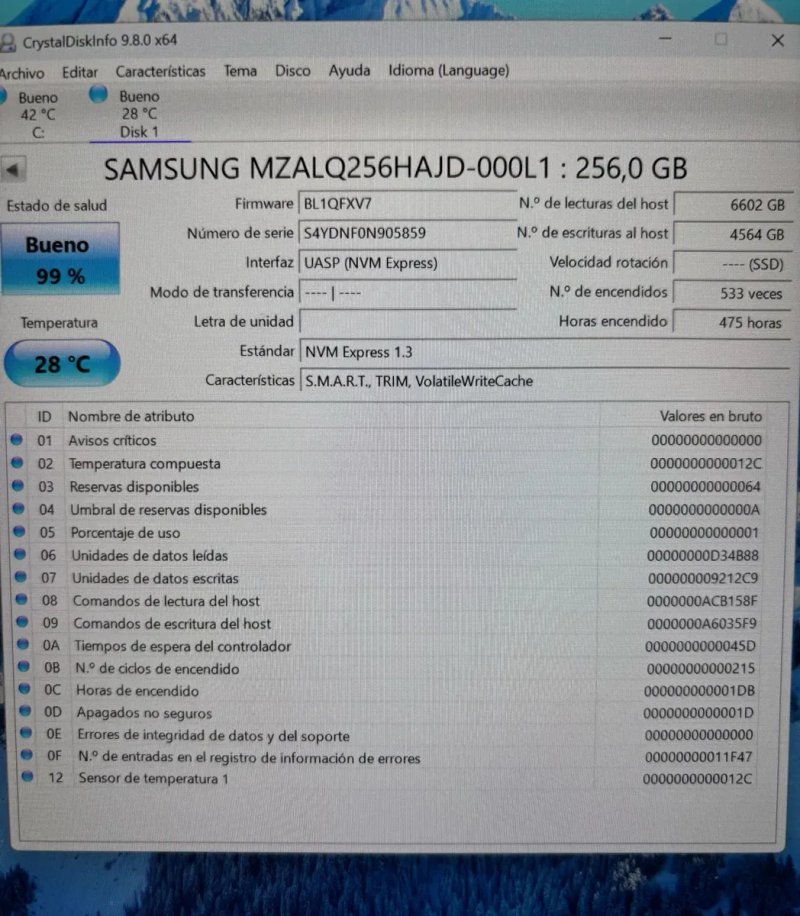Click the Firmware field BL1QFXV7

point(407,204)
